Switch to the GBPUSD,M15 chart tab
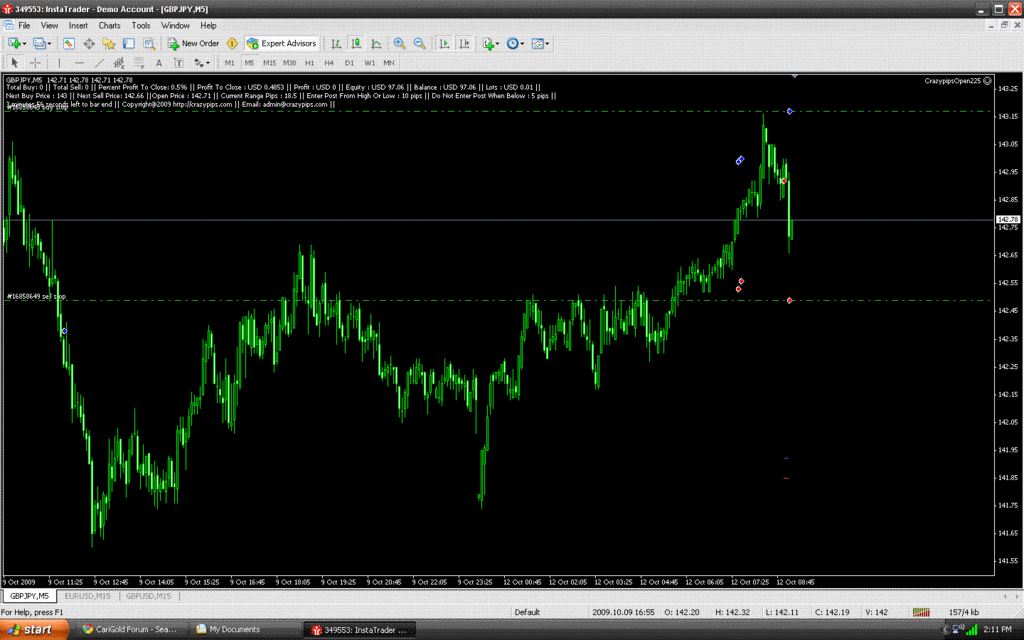Screen dimensions: 1024x640 [148, 596]
